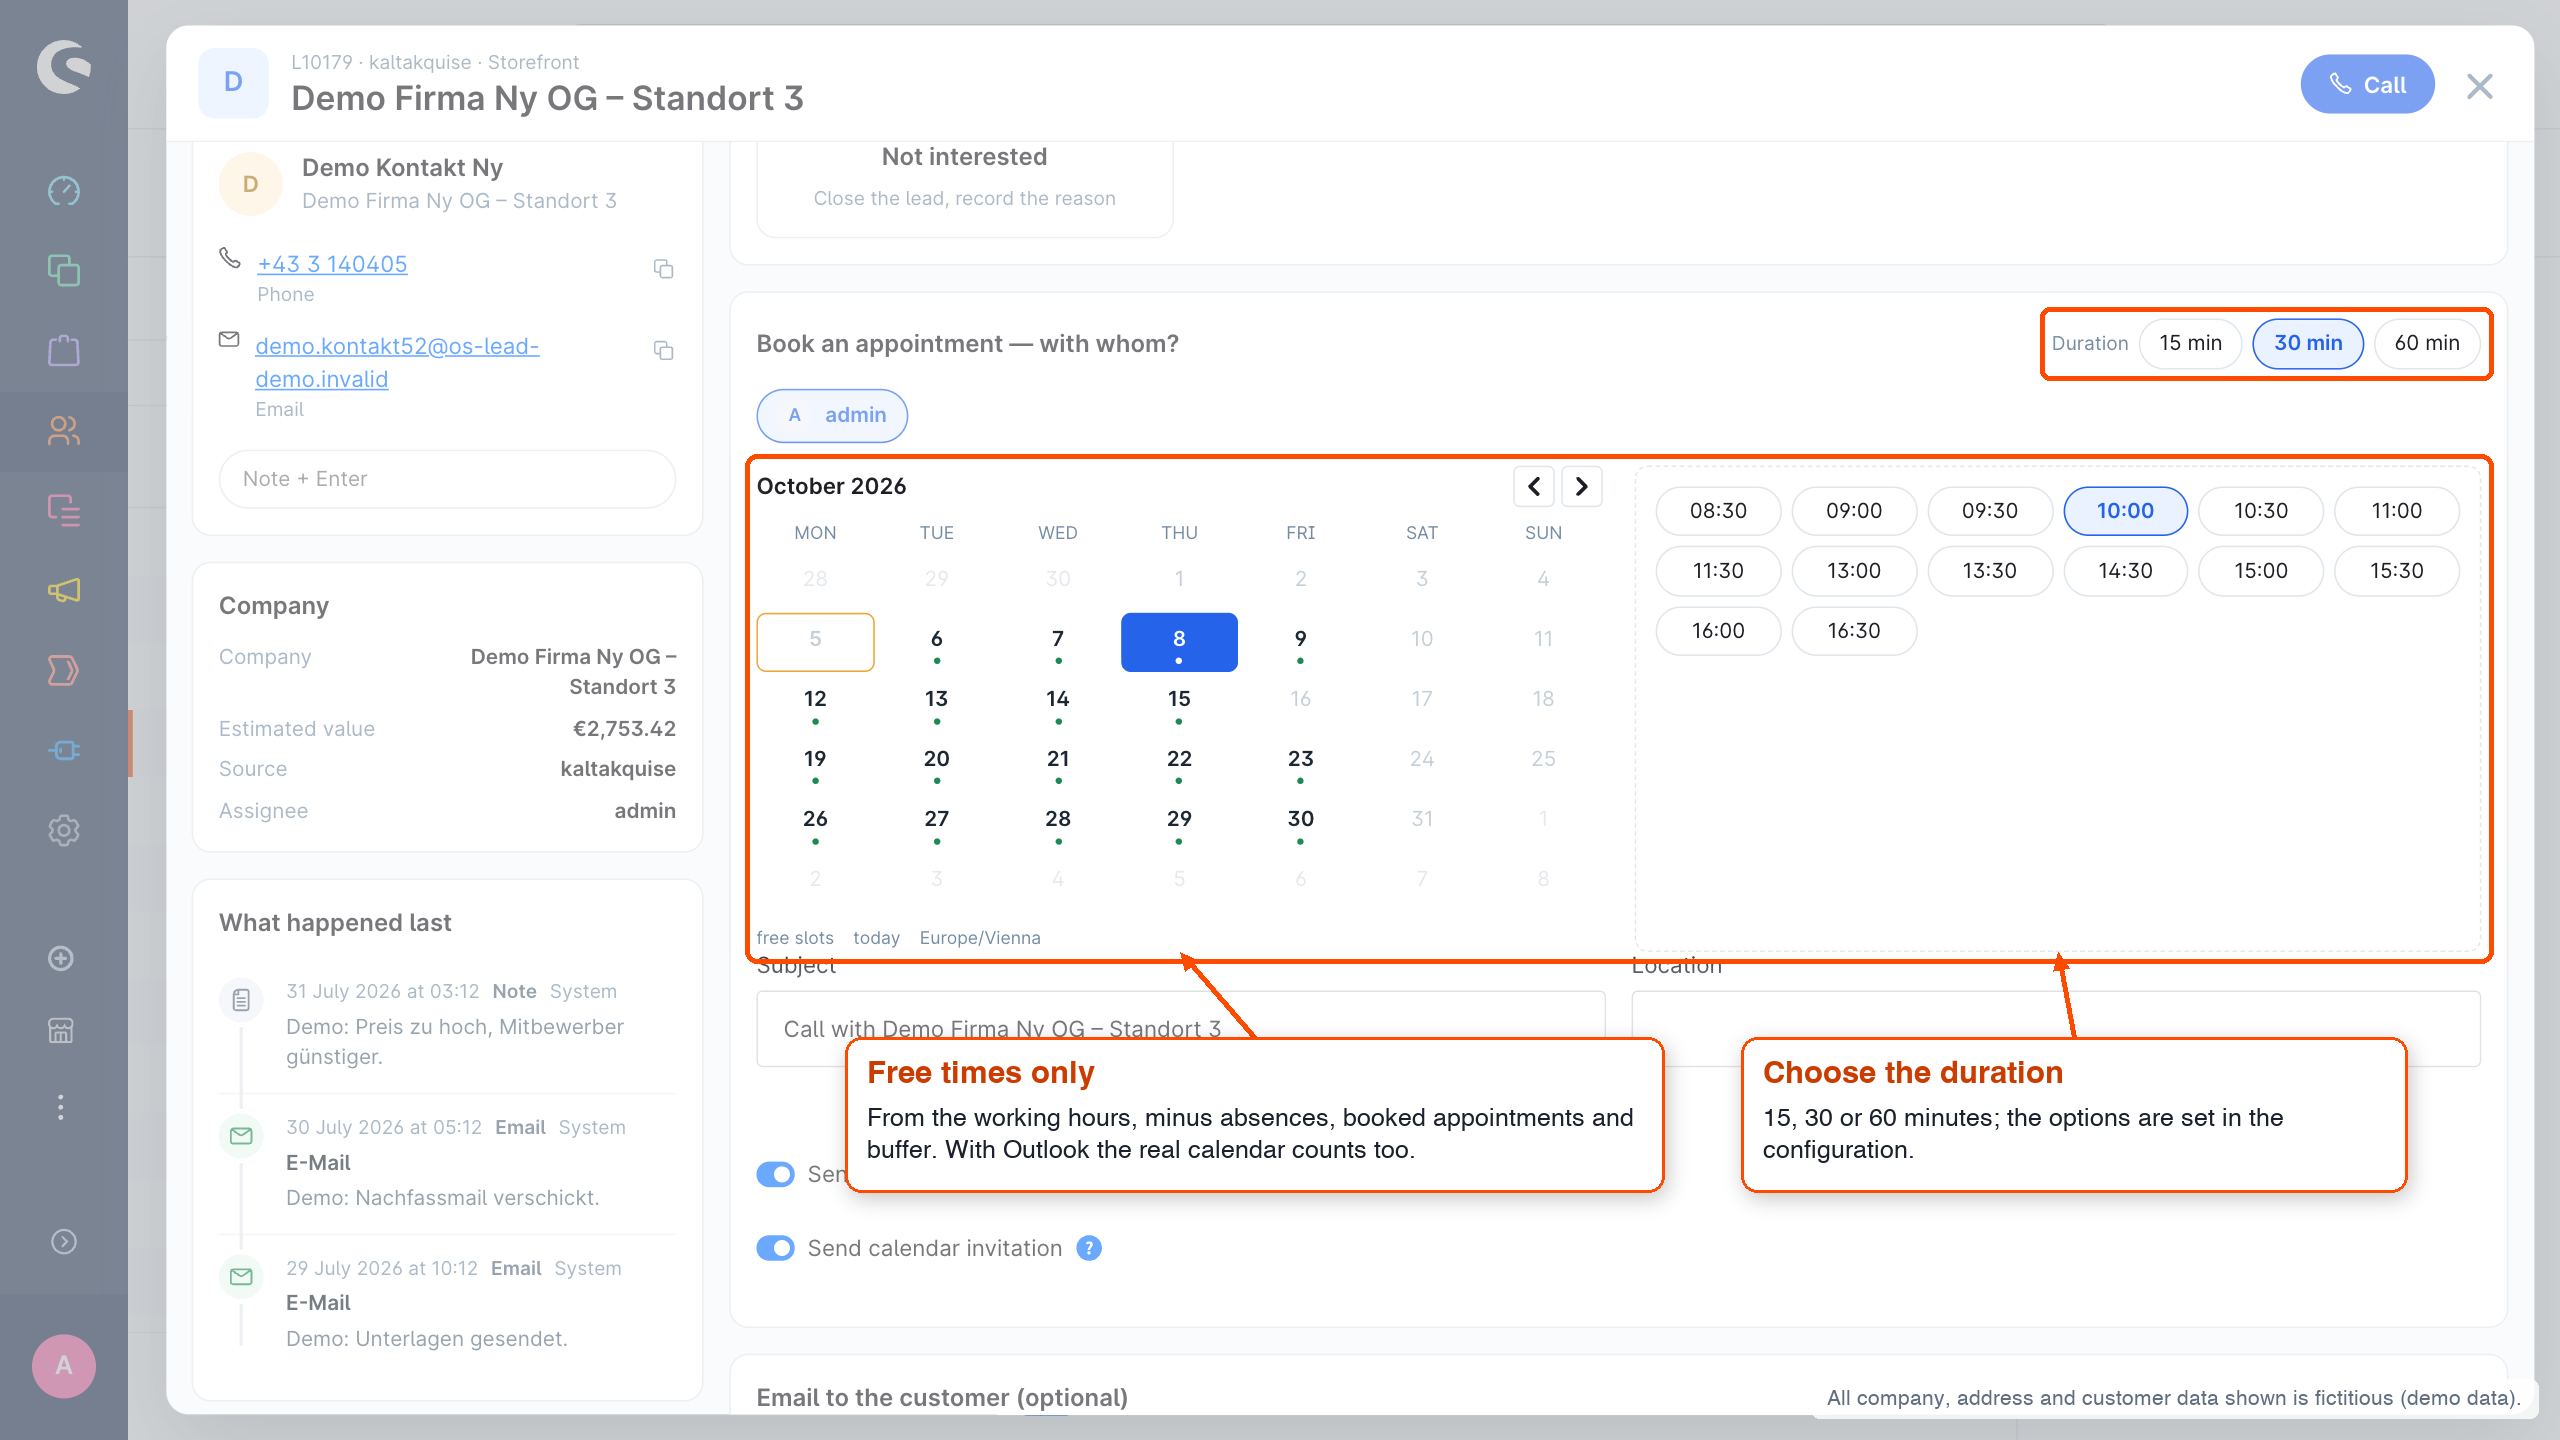Image resolution: width=2560 pixels, height=1440 pixels.
Task: Copy the email address via copy icon
Action: pos(663,350)
